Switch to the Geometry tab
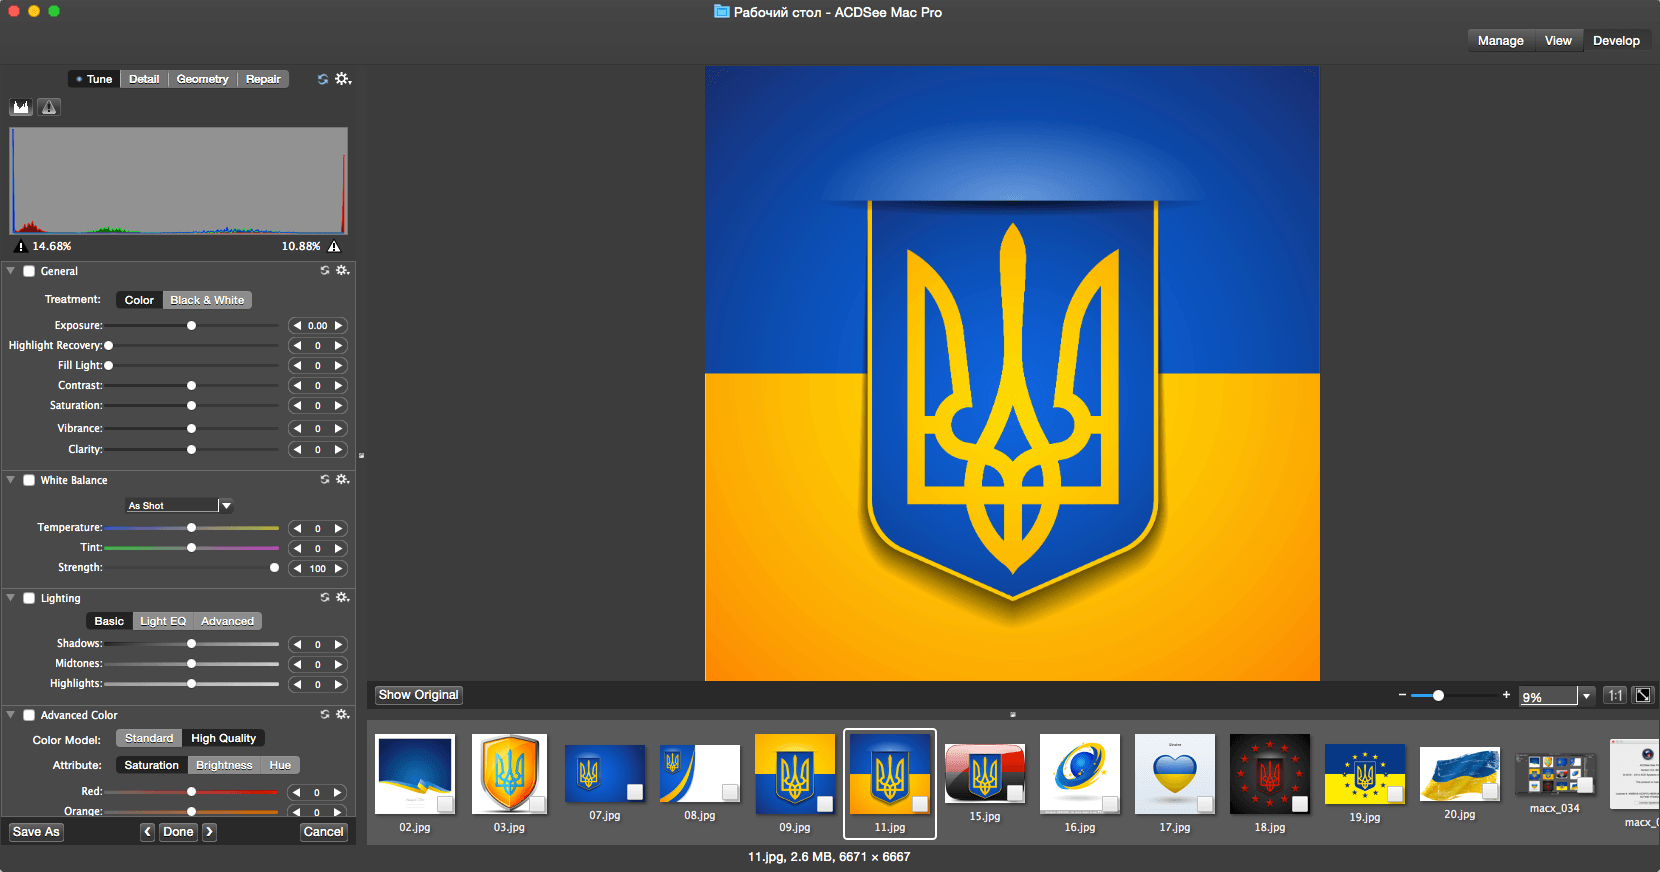The image size is (1660, 872). [202, 79]
